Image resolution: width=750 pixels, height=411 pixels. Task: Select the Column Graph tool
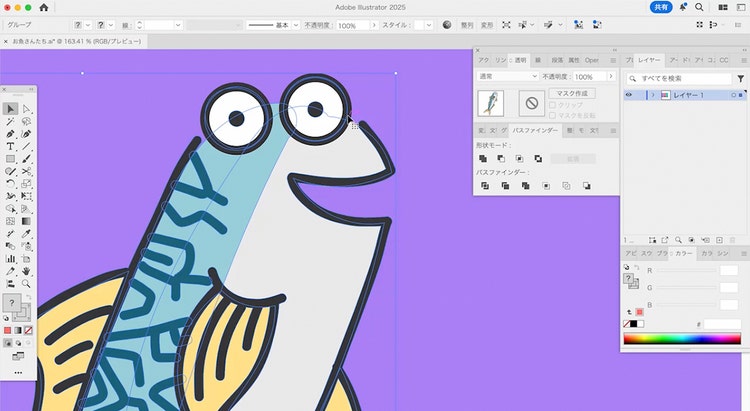[x=10, y=259]
